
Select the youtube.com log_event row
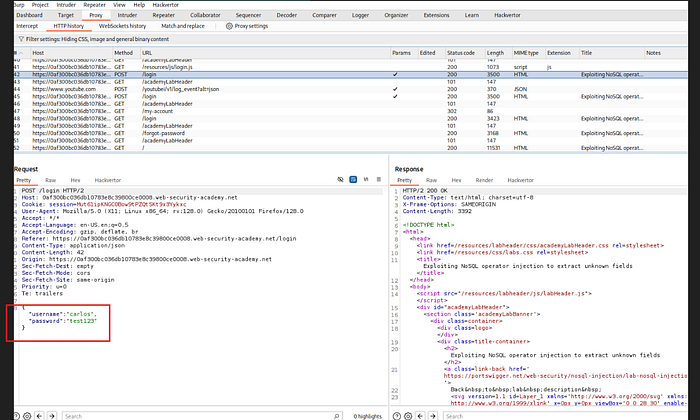pyautogui.click(x=350, y=89)
